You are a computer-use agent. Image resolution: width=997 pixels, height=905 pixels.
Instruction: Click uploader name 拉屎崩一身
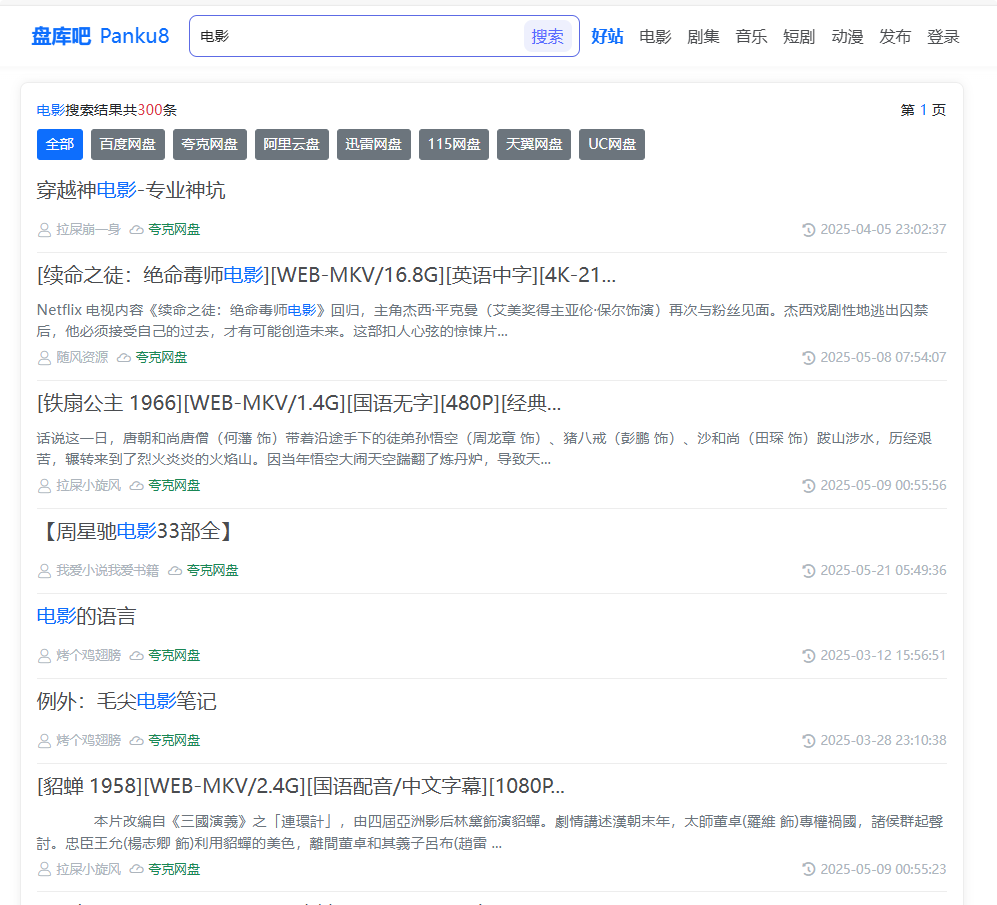coord(88,230)
